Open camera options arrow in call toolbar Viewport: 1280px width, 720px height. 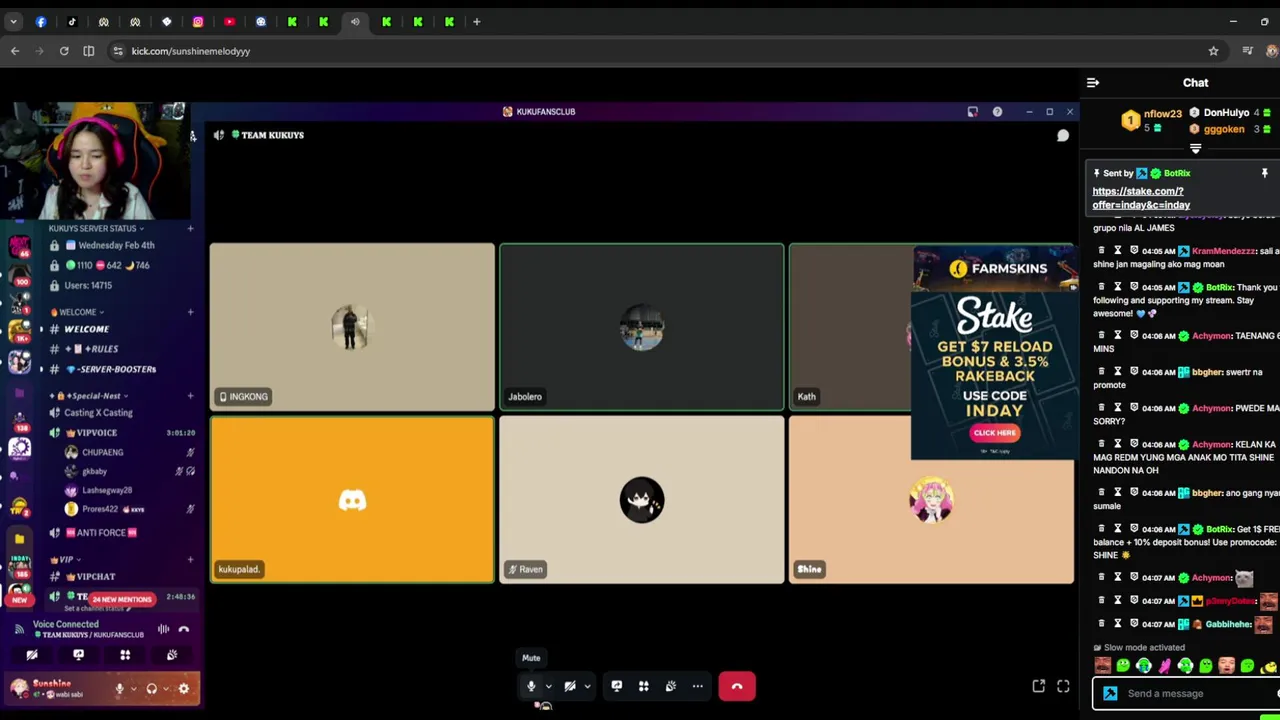click(x=587, y=687)
